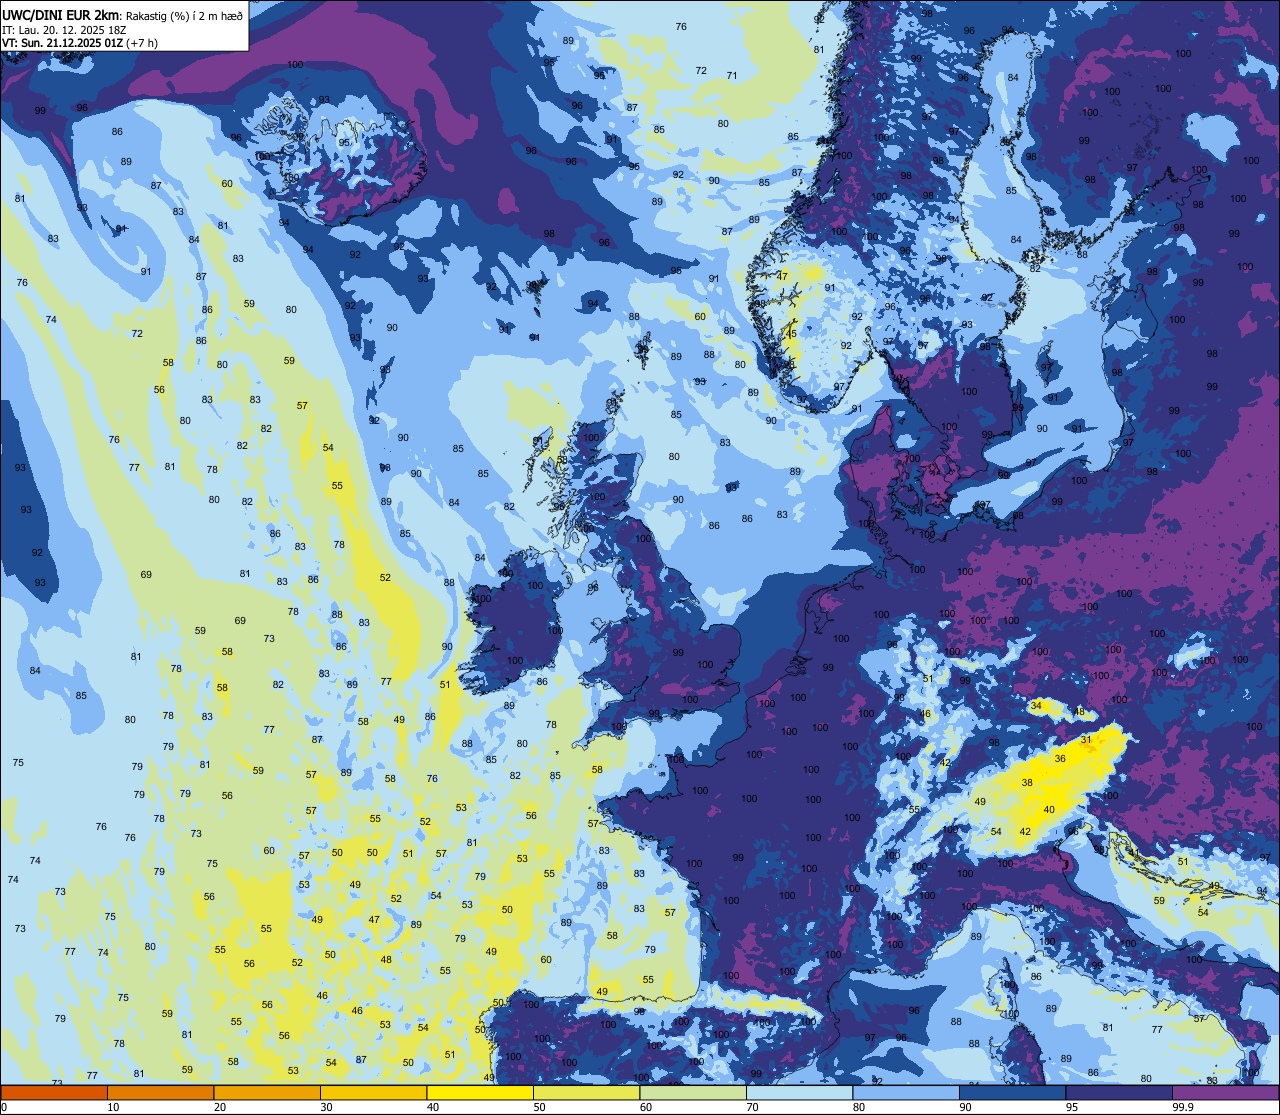Click the dark orange 0–10 legend swatch
Image resolution: width=1280 pixels, height=1115 pixels.
[54, 1092]
